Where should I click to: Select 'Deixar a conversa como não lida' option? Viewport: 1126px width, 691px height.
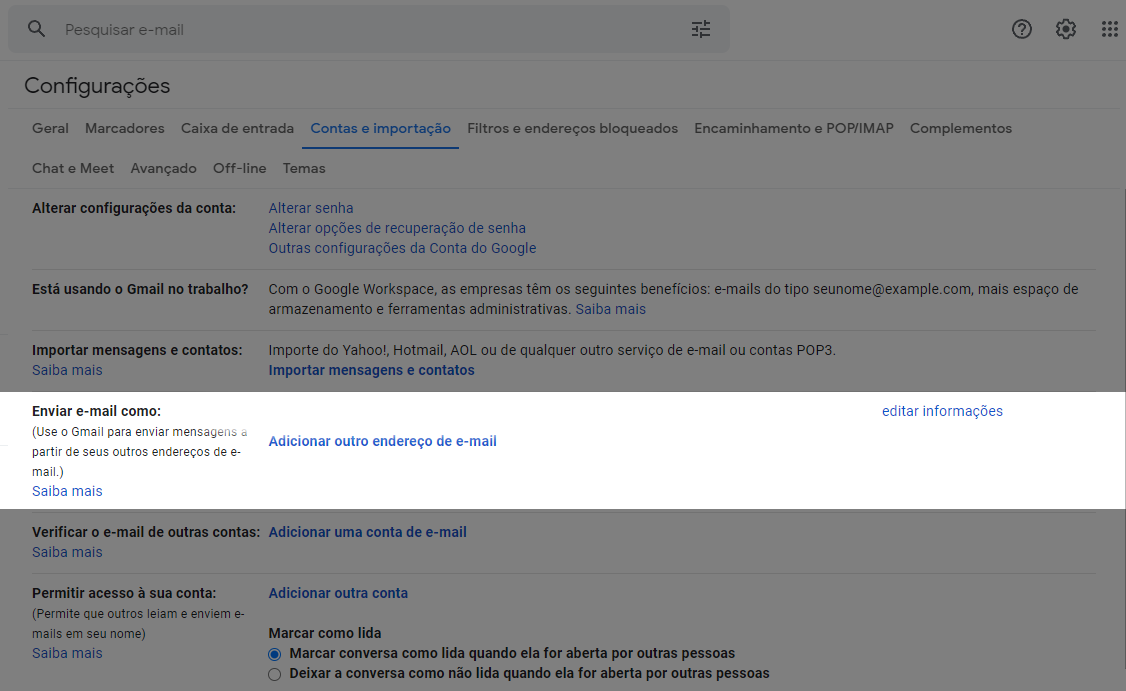point(274,674)
